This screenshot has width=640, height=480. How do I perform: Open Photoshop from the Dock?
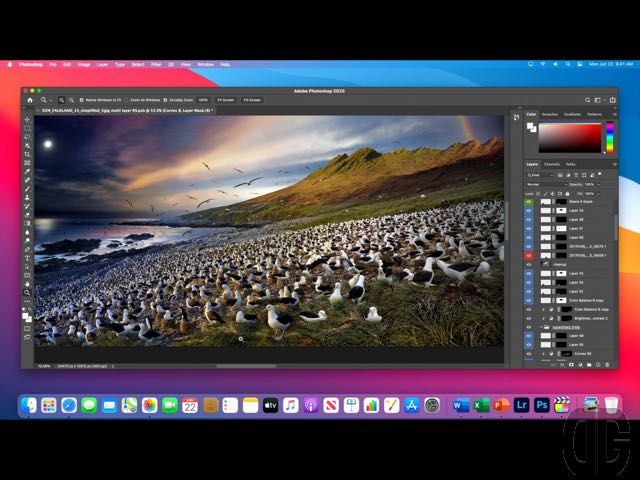pyautogui.click(x=542, y=405)
